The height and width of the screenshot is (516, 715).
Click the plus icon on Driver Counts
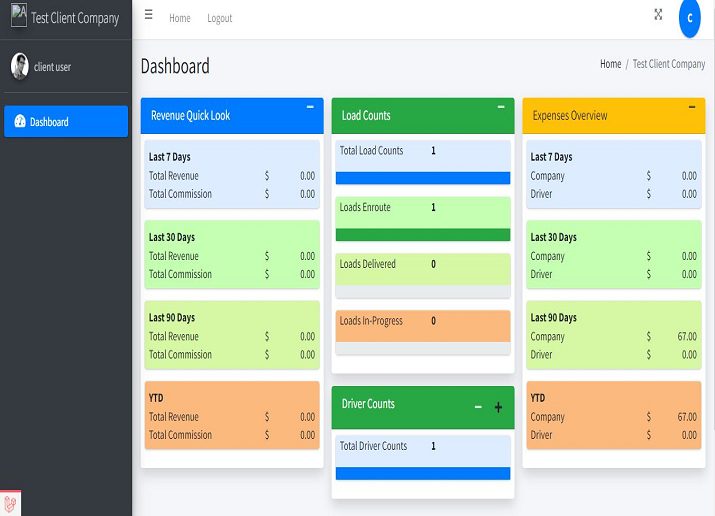click(499, 407)
